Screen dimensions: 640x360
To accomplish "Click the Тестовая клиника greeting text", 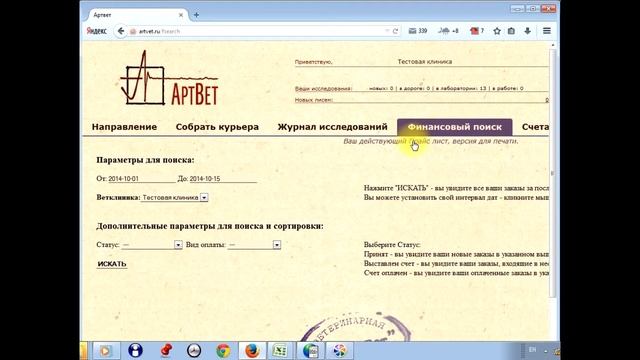I will (424, 62).
